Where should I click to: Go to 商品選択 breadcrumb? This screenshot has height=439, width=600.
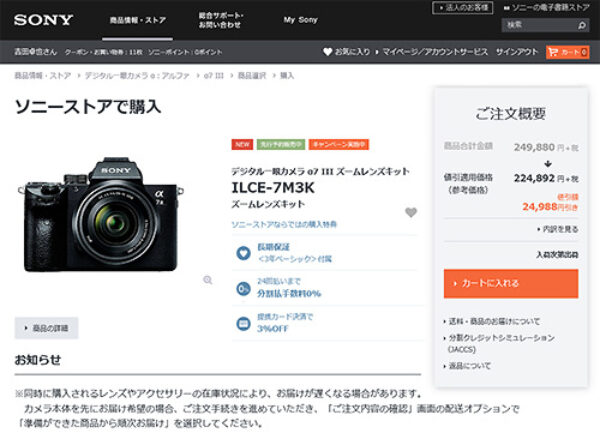coord(252,75)
